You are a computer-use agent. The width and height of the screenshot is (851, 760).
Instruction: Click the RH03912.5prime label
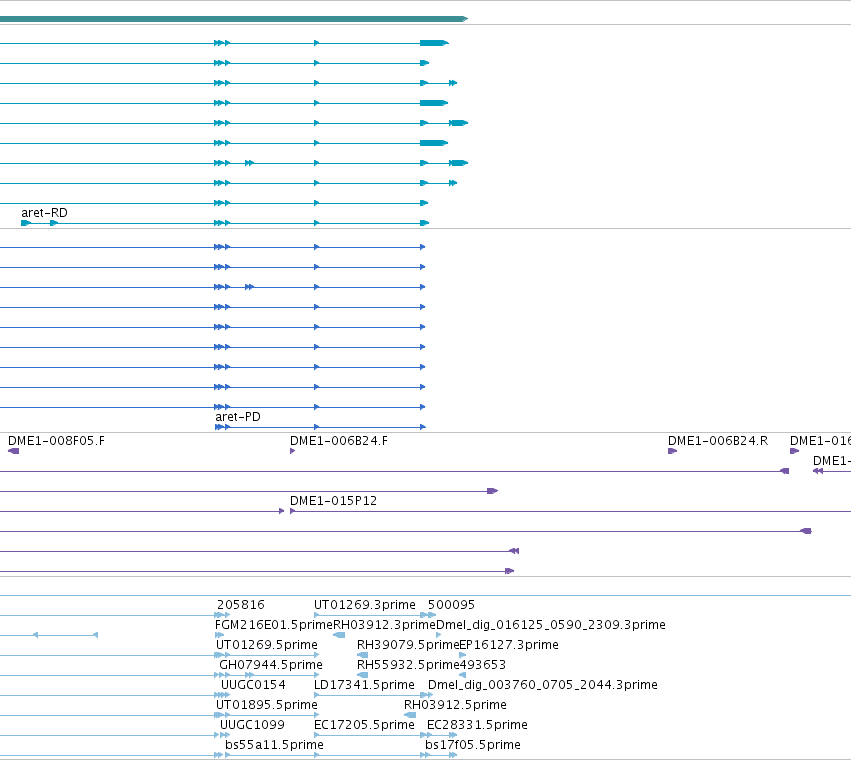click(x=455, y=705)
